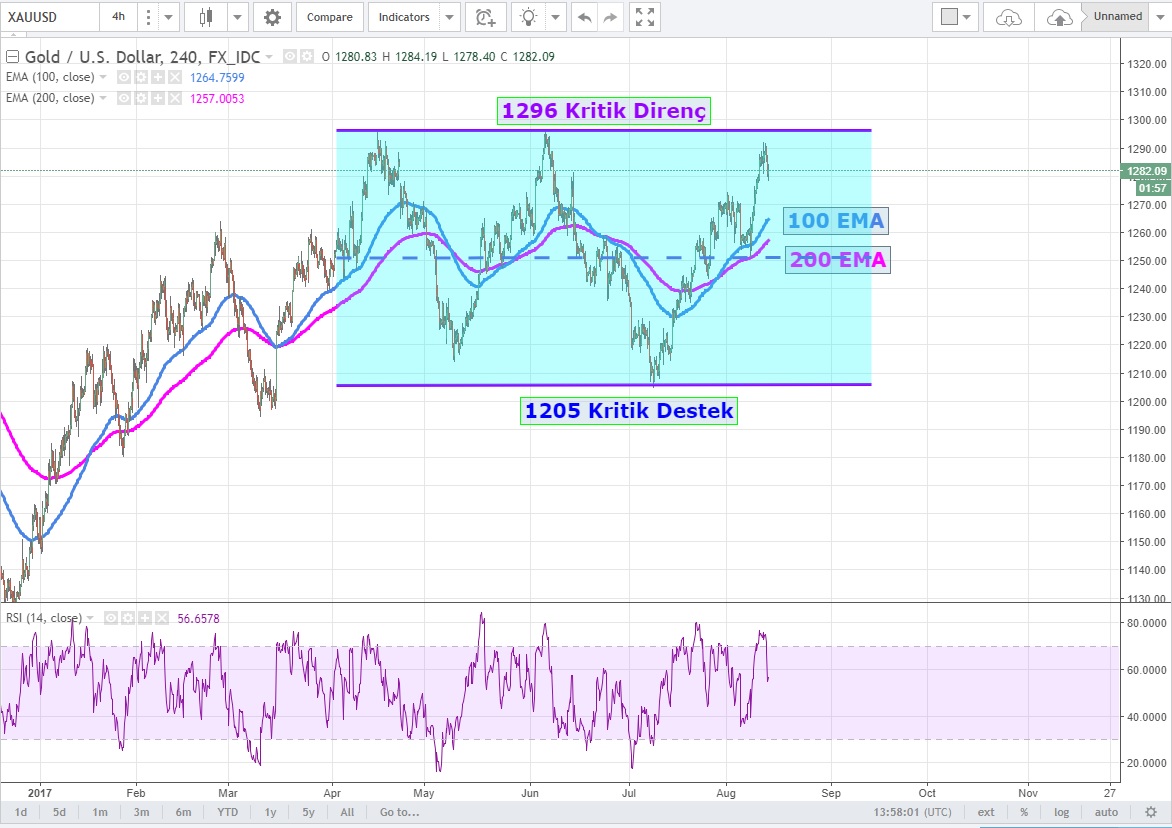Screen dimensions: 1172x828
Task: Expand the chart style dropdown arrow
Action: coord(237,17)
